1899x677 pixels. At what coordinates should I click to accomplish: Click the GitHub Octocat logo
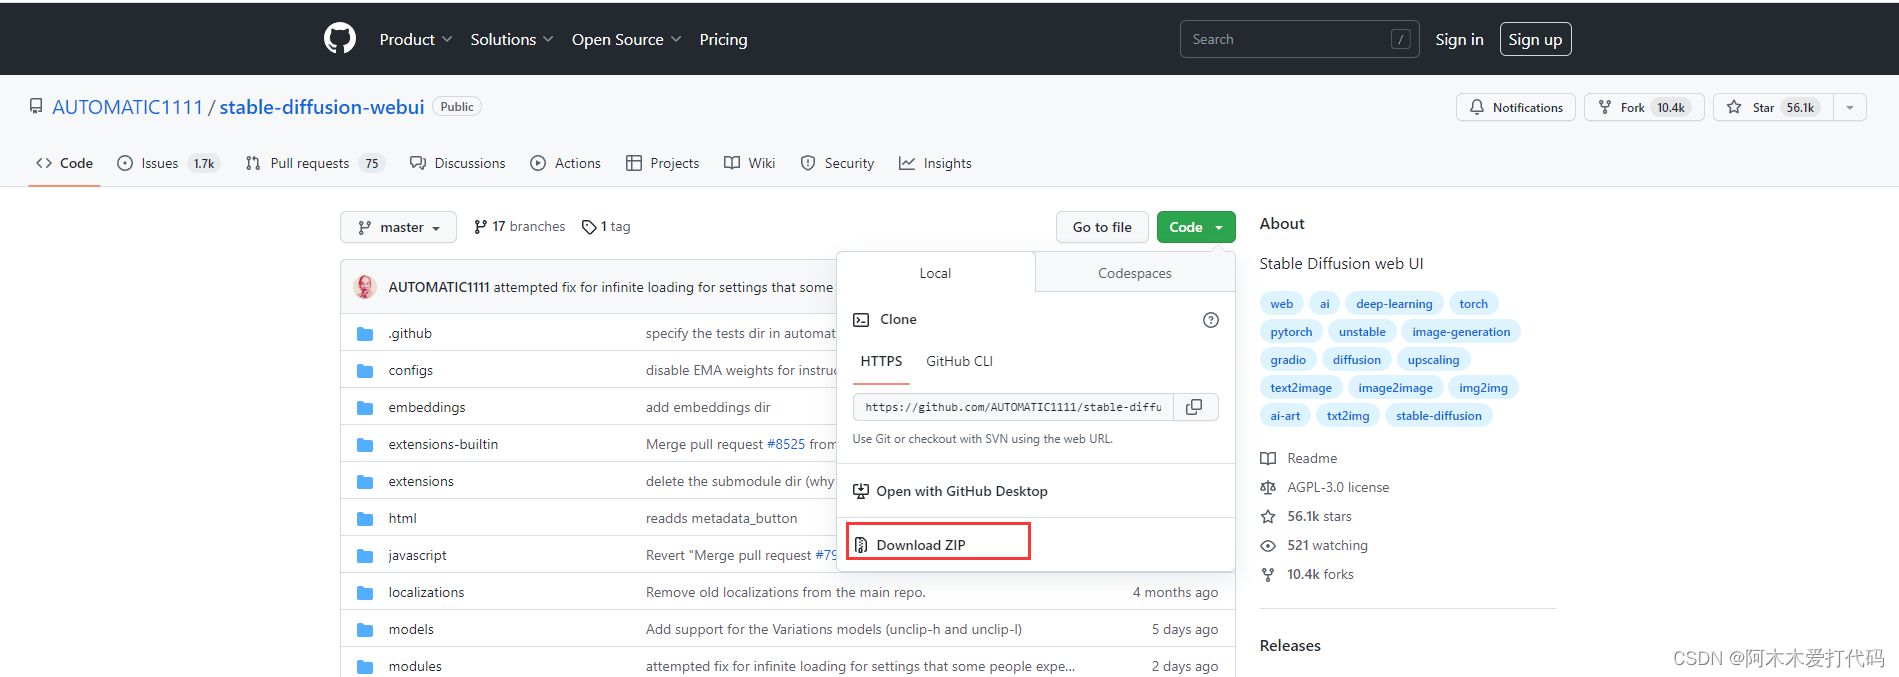(x=340, y=39)
